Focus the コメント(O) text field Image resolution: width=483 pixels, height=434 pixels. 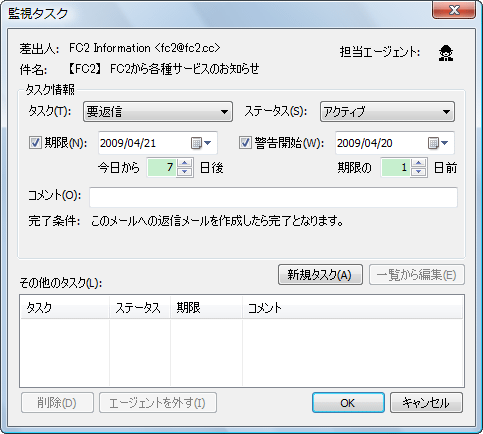273,197
